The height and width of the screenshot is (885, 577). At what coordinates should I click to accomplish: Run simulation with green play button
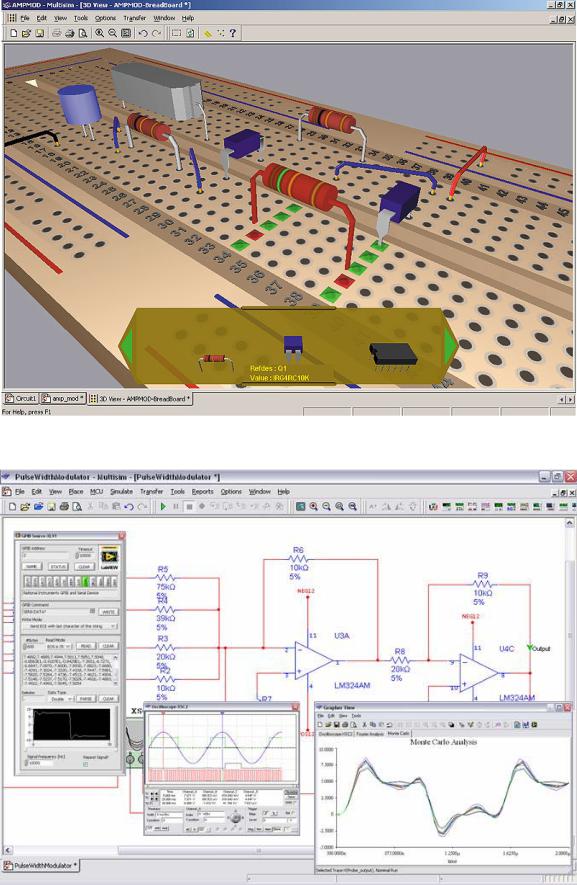(x=163, y=506)
